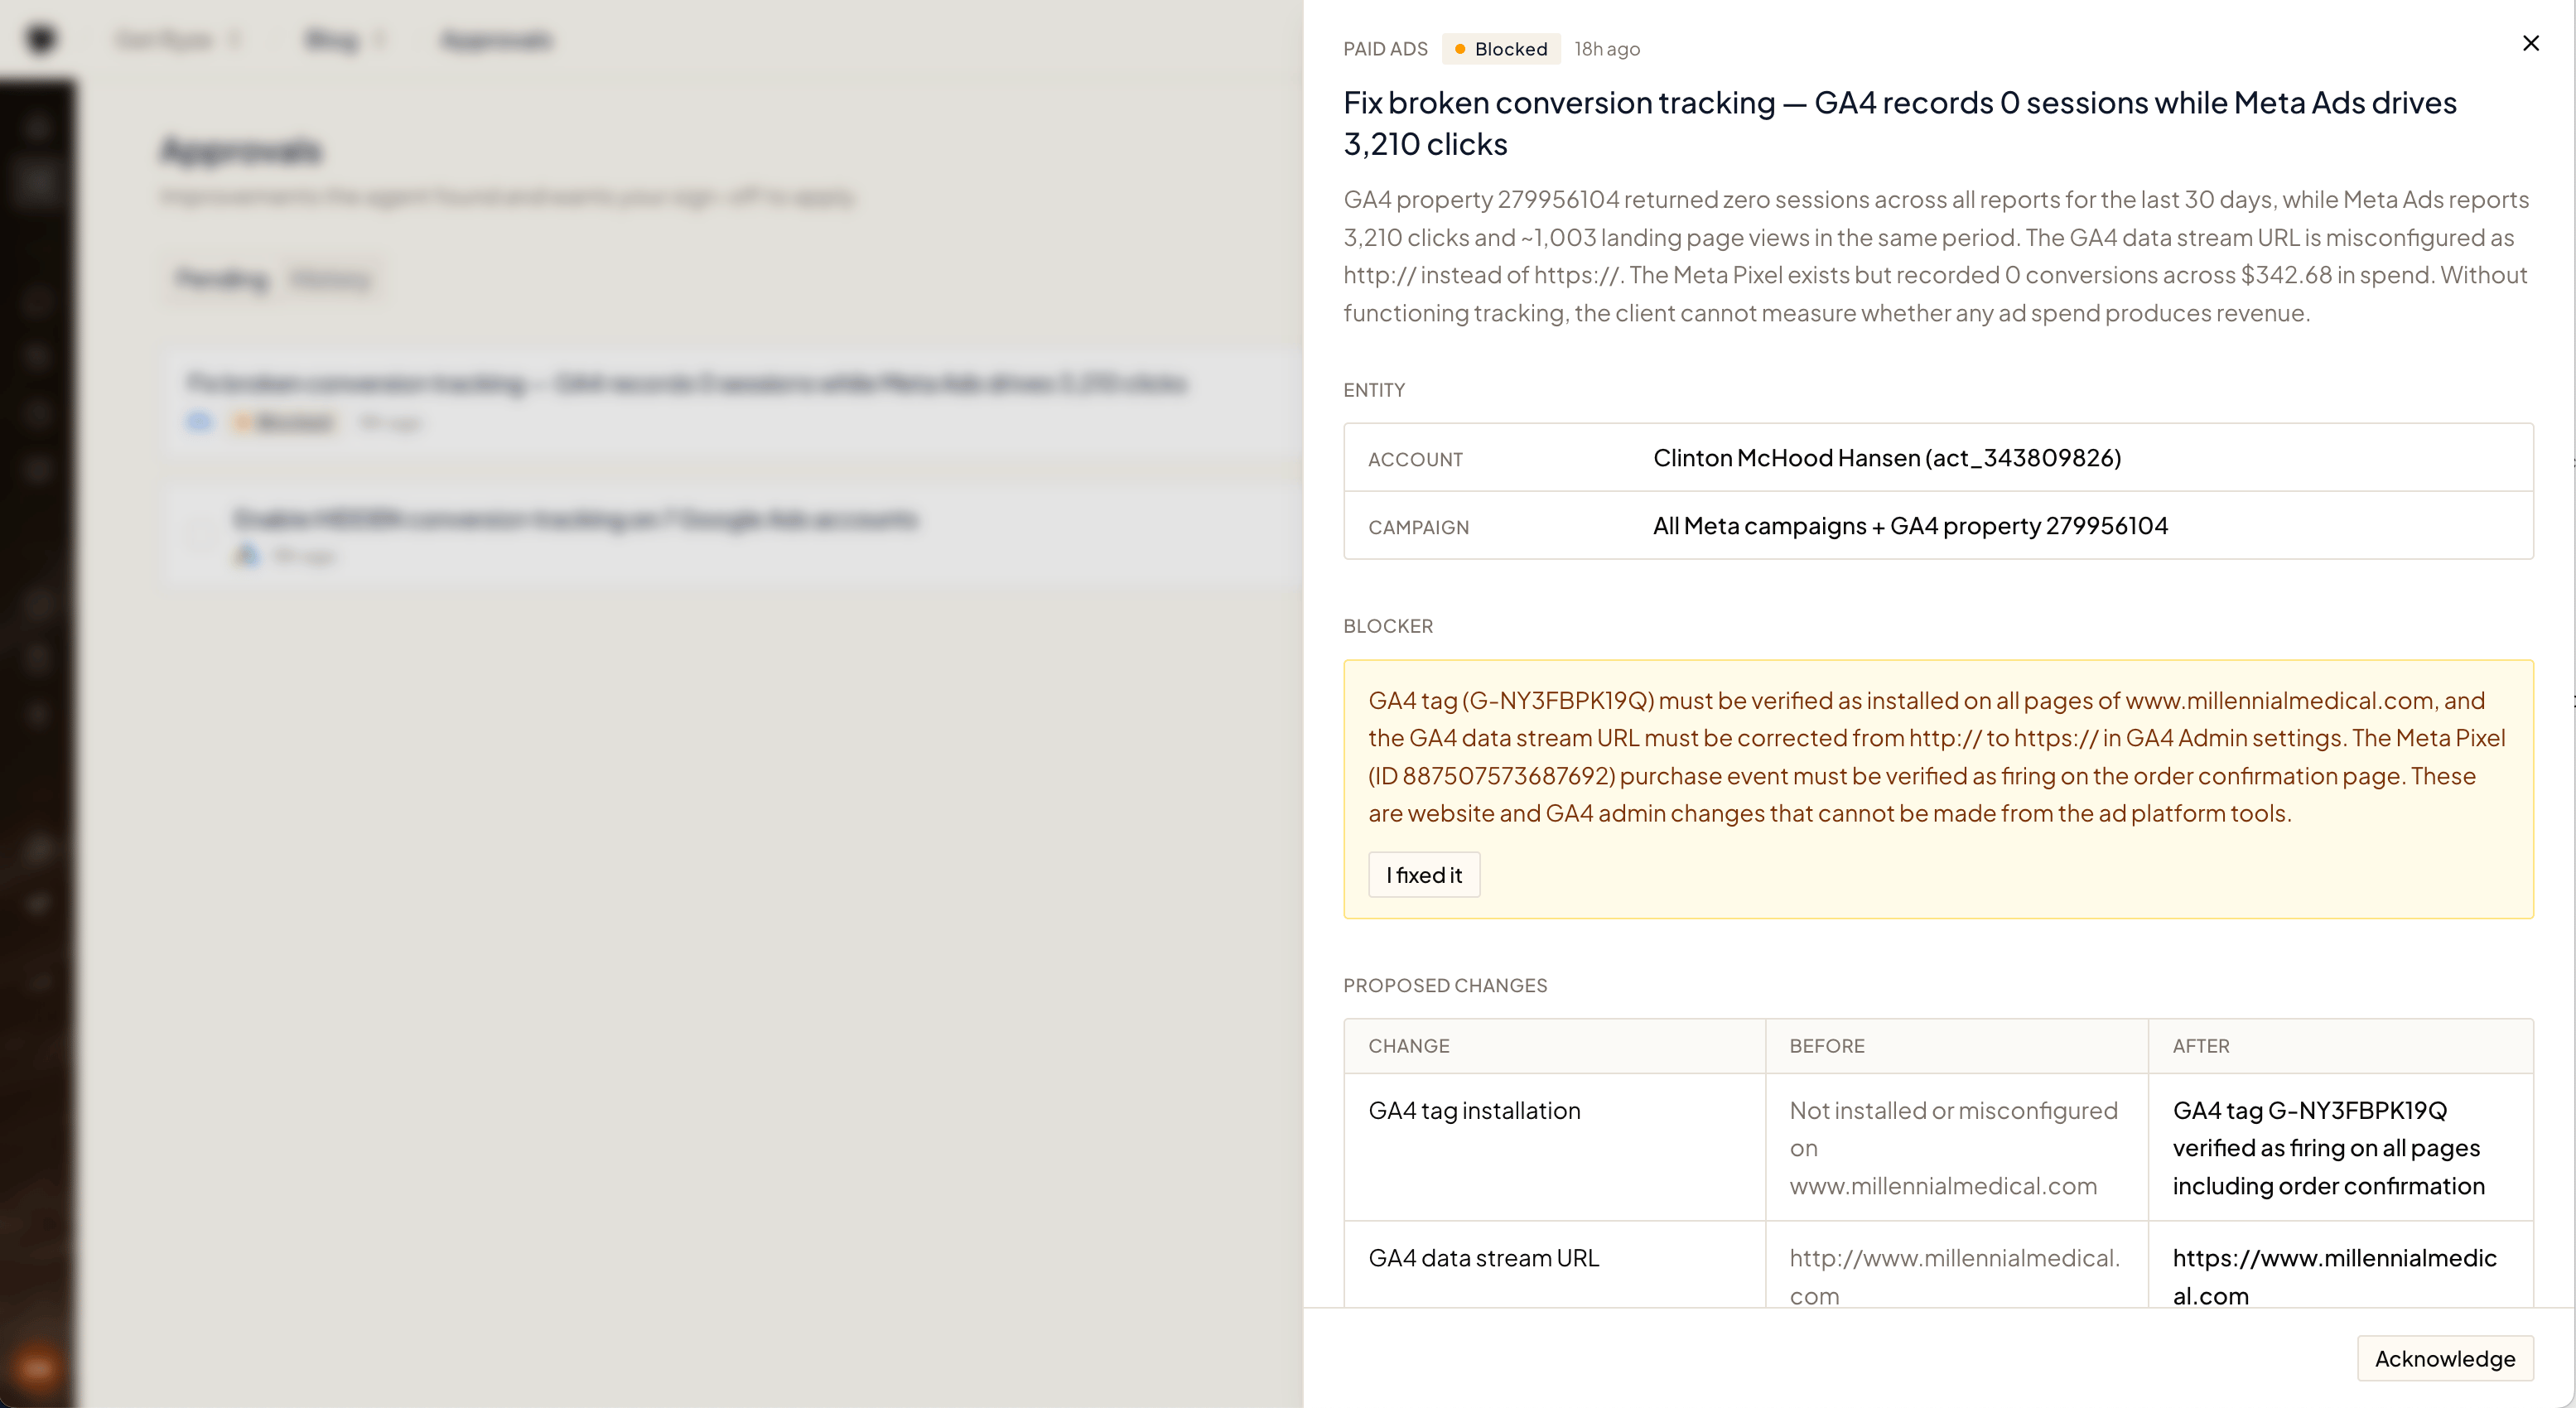Screen dimensions: 2576x1408
Task: Click the GA4 property description paragraph
Action: [x=1936, y=256]
